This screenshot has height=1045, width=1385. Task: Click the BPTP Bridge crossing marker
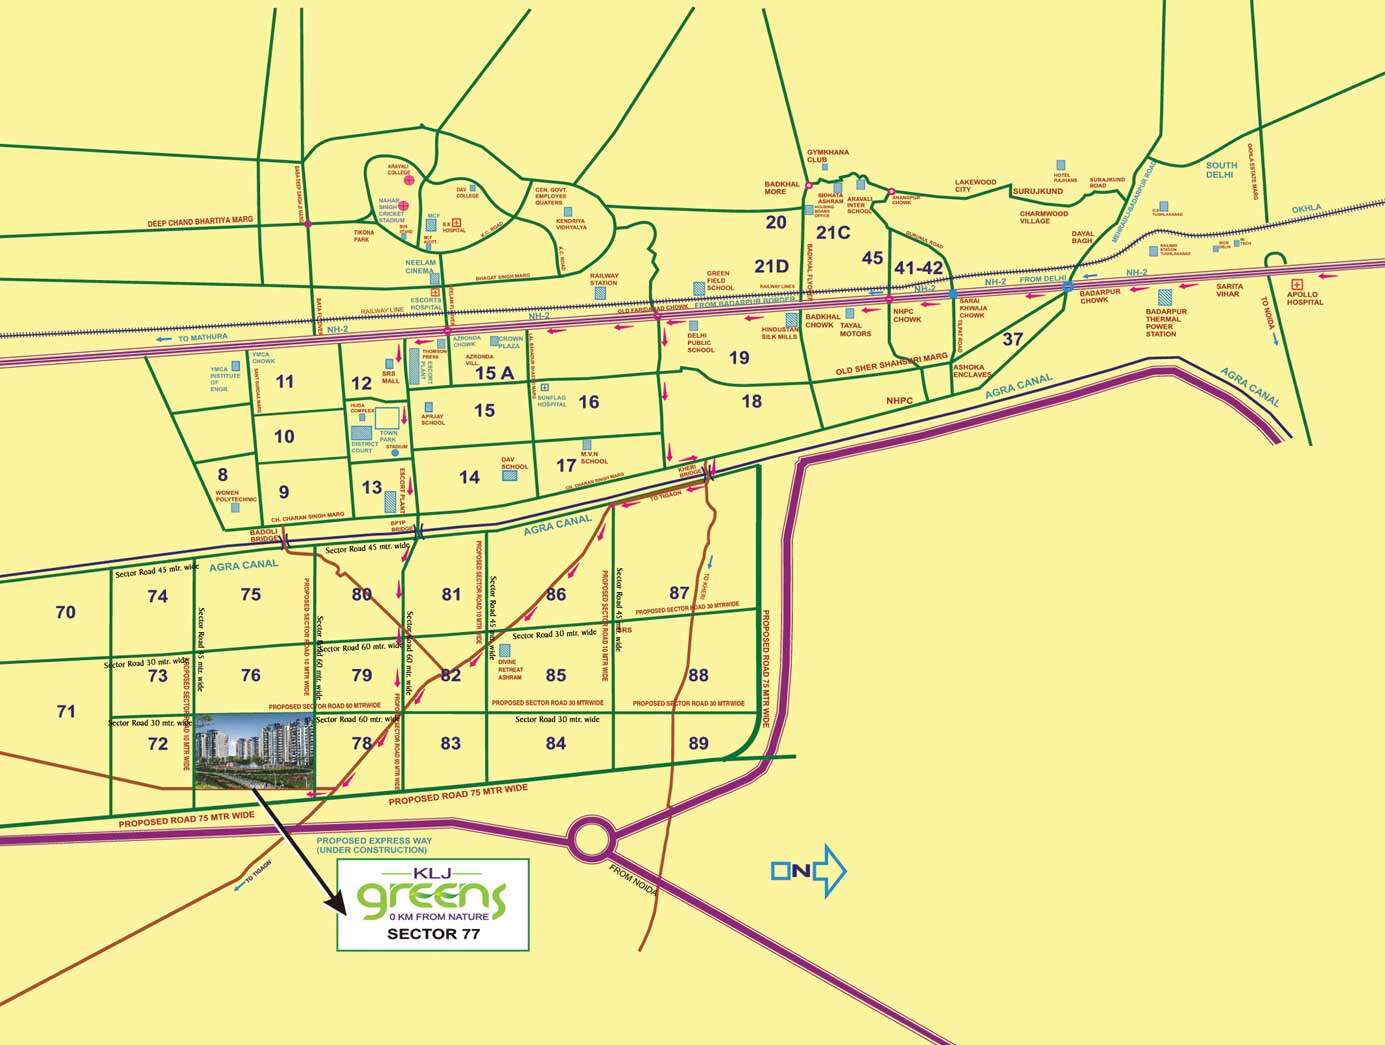tap(418, 533)
